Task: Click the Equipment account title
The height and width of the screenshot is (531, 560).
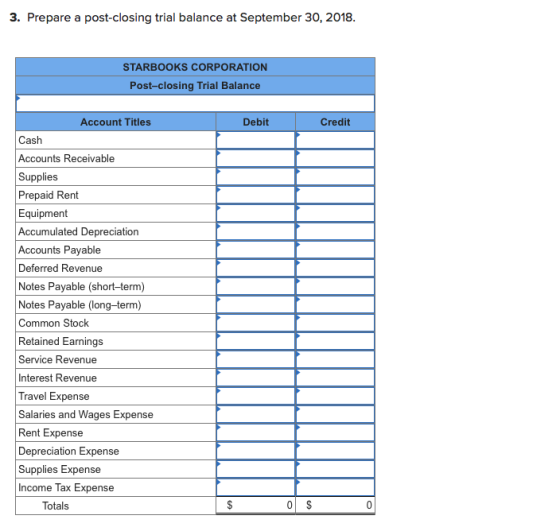Action: click(43, 214)
